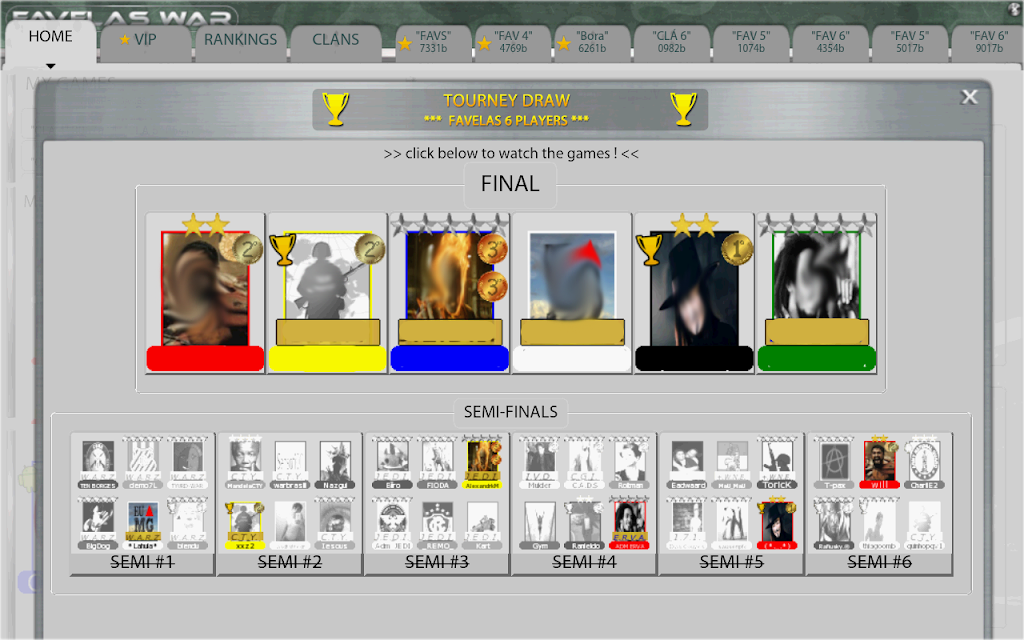Click the 3rd place medal on blue finalist
The image size is (1024, 640).
pos(492,249)
